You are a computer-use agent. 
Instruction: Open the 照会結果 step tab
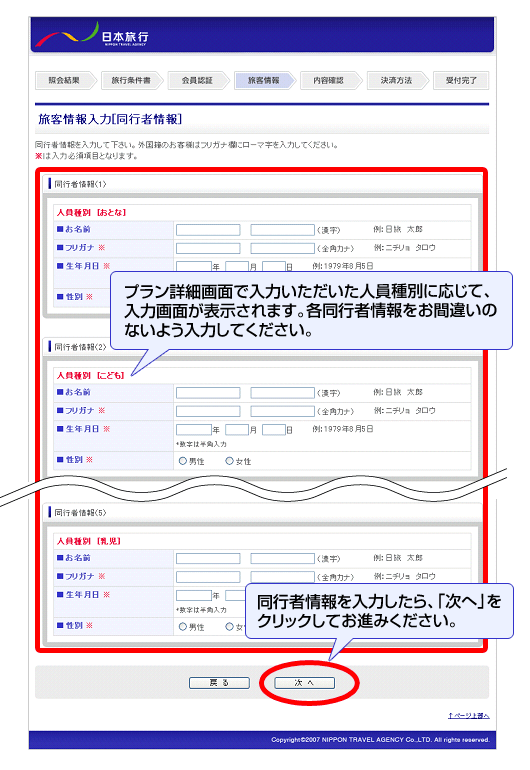pyautogui.click(x=64, y=81)
